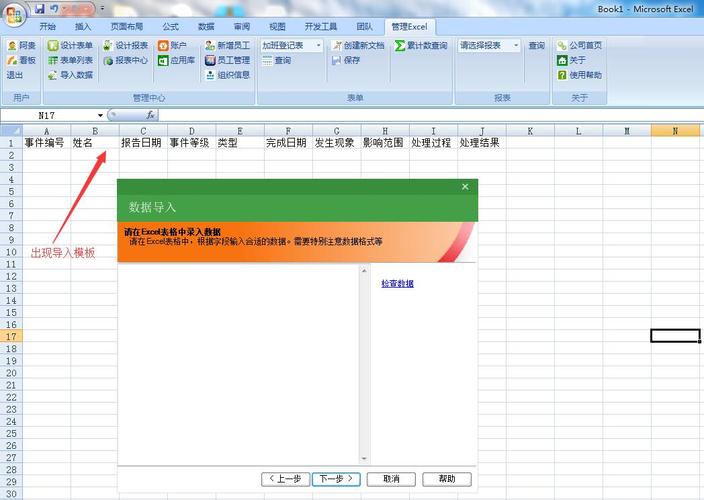Switch to the 页面布局 ribbon tab
This screenshot has width=704, height=500.
point(127,27)
